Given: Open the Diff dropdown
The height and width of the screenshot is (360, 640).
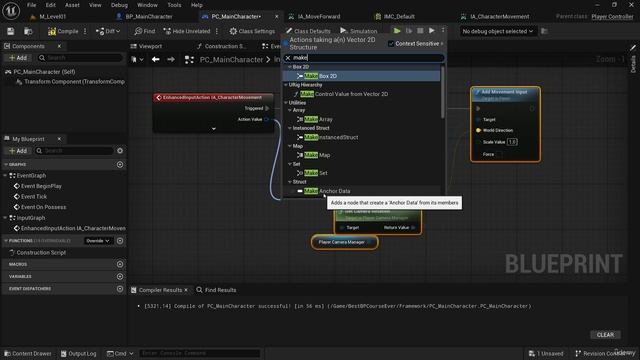Looking at the screenshot, I should [108, 31].
